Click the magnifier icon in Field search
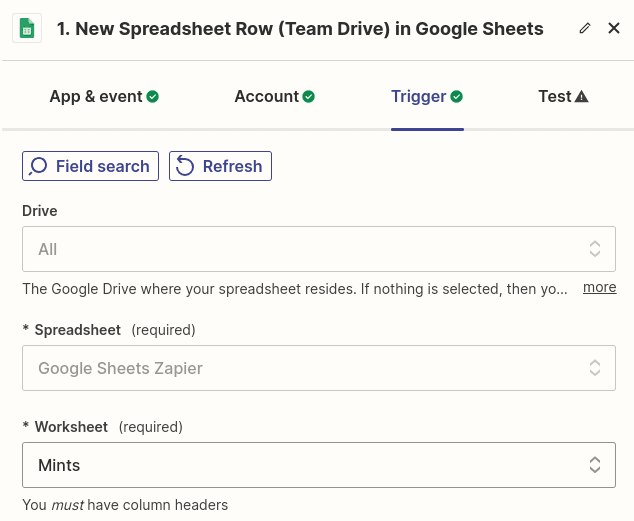This screenshot has width=634, height=521. [x=39, y=167]
